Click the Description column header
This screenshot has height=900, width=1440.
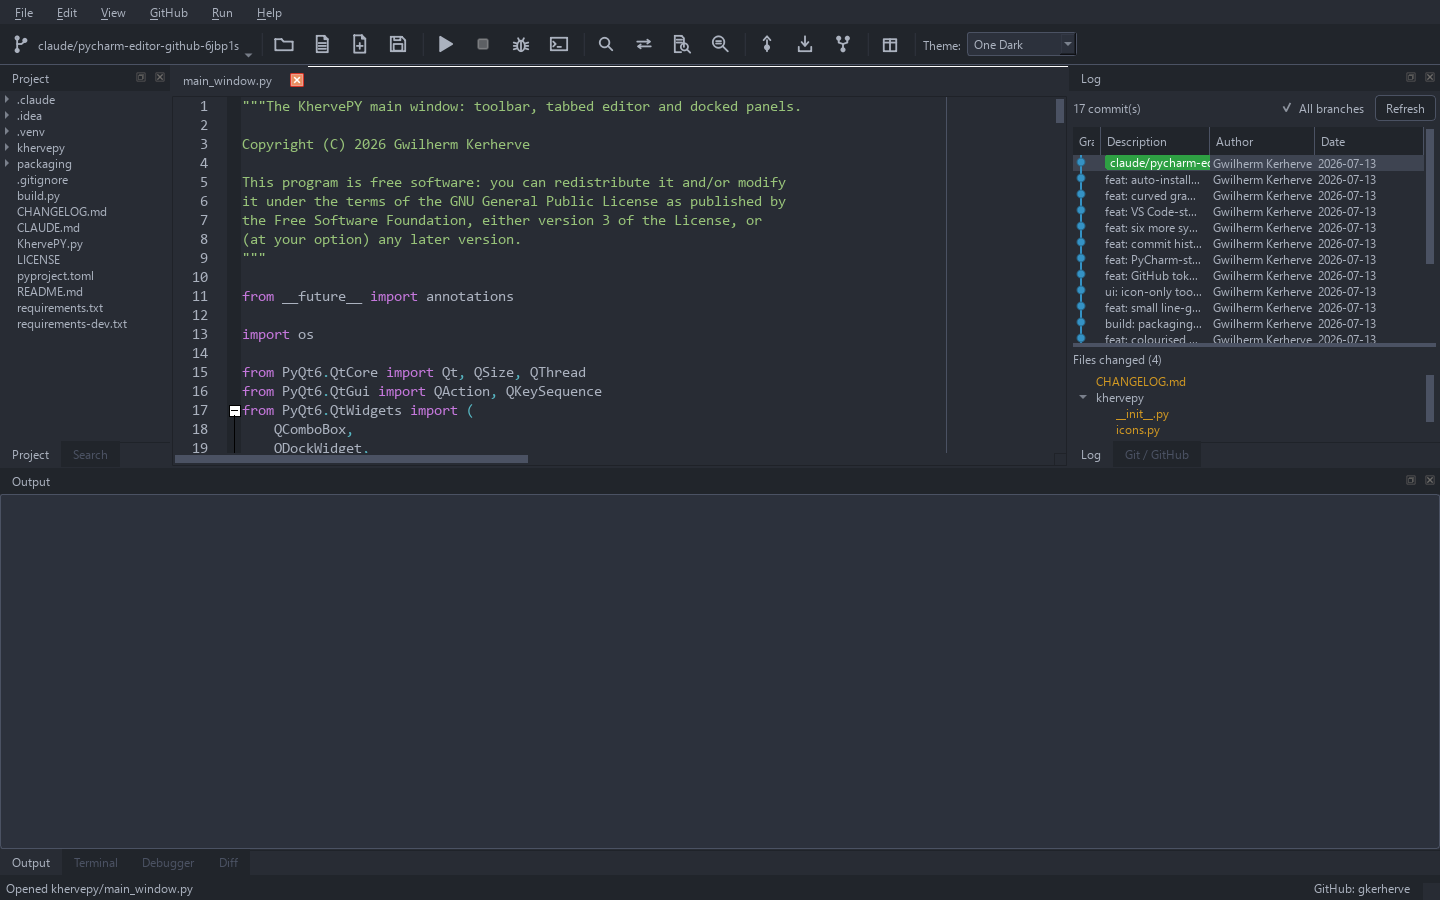1155,142
